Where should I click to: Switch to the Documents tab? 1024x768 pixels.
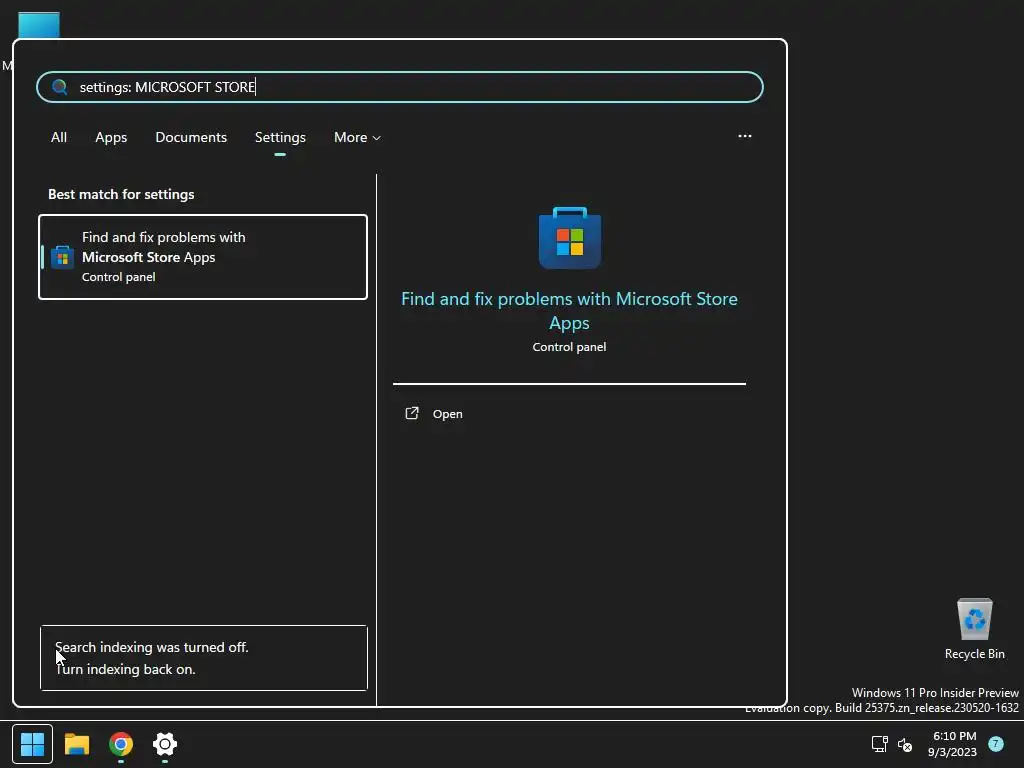(x=191, y=137)
